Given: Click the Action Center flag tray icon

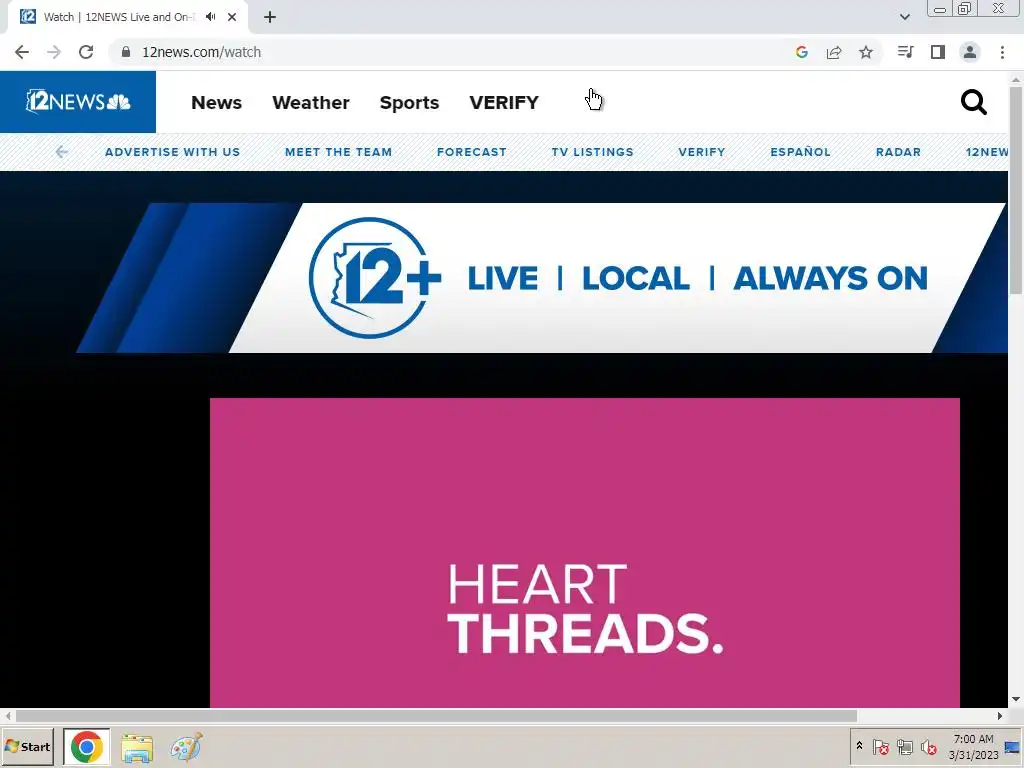Looking at the screenshot, I should (880, 746).
